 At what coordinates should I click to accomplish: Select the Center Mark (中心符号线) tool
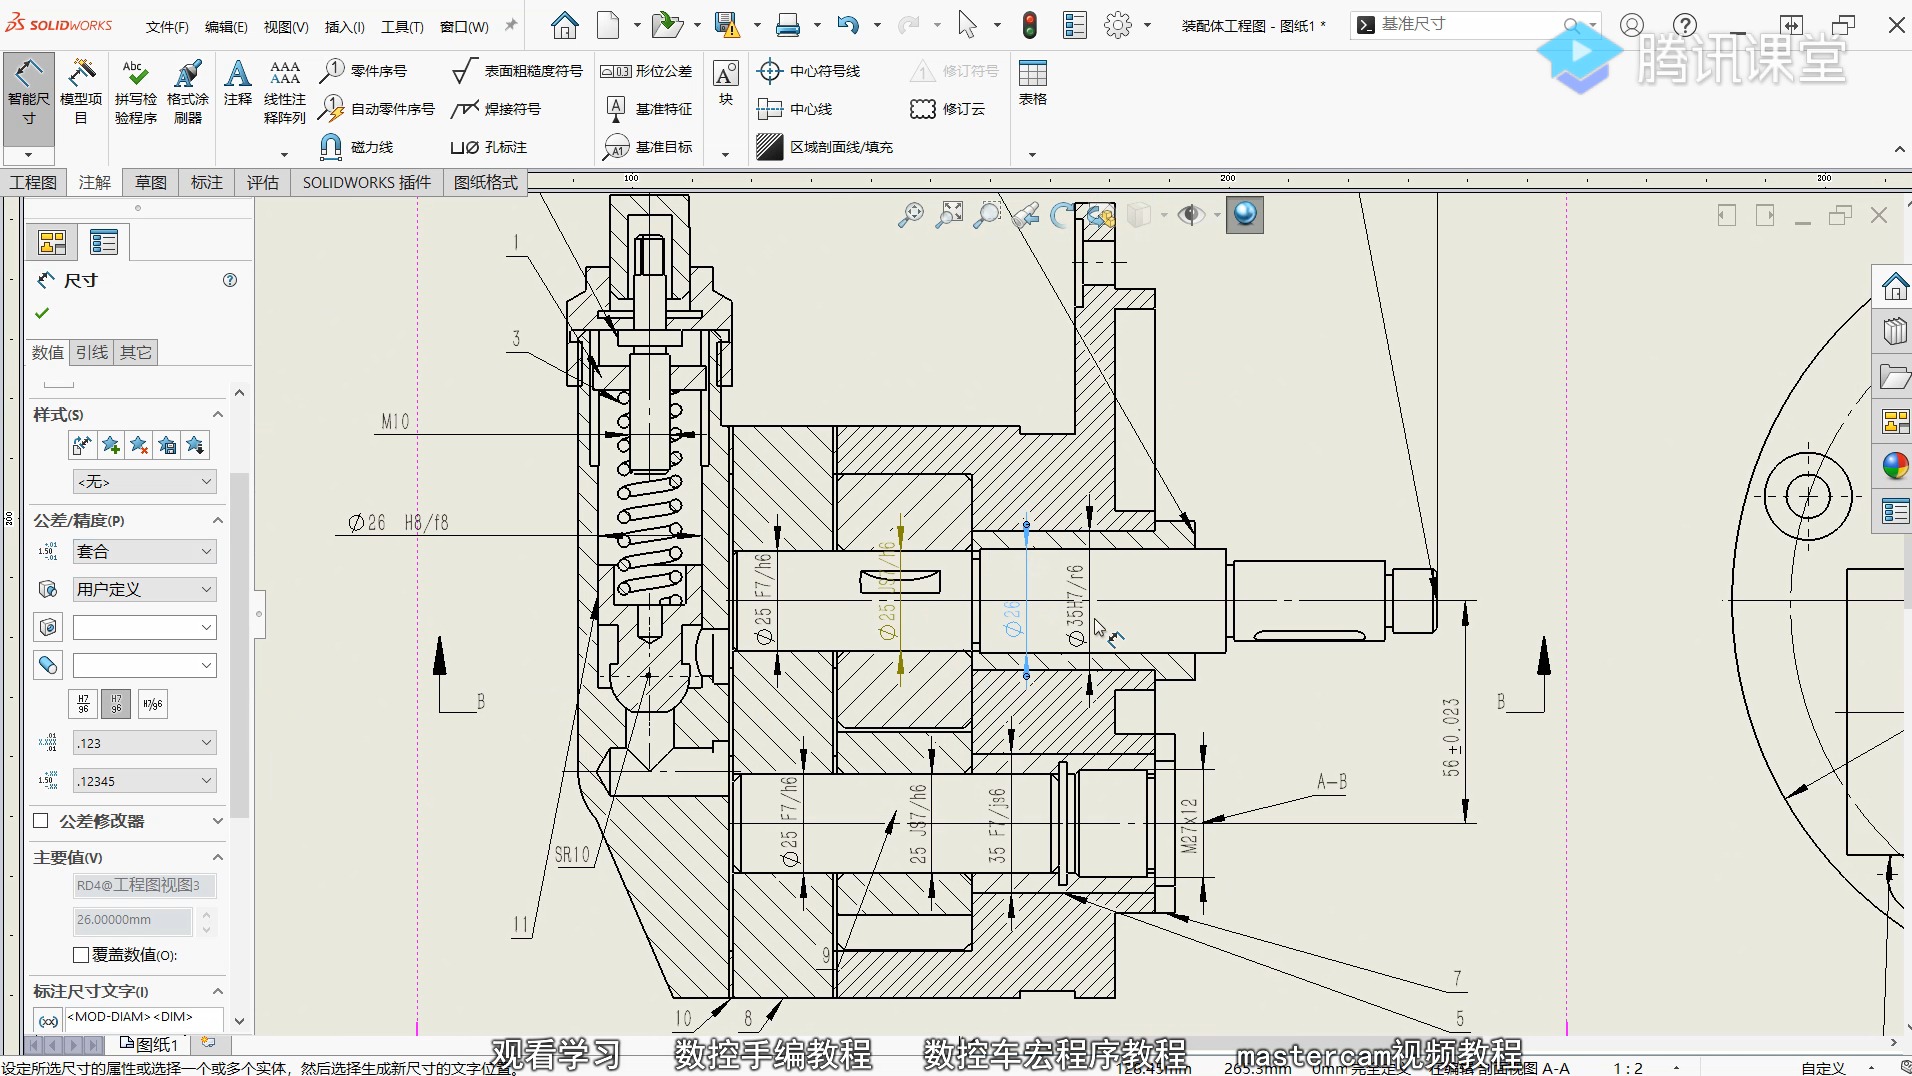tap(769, 71)
